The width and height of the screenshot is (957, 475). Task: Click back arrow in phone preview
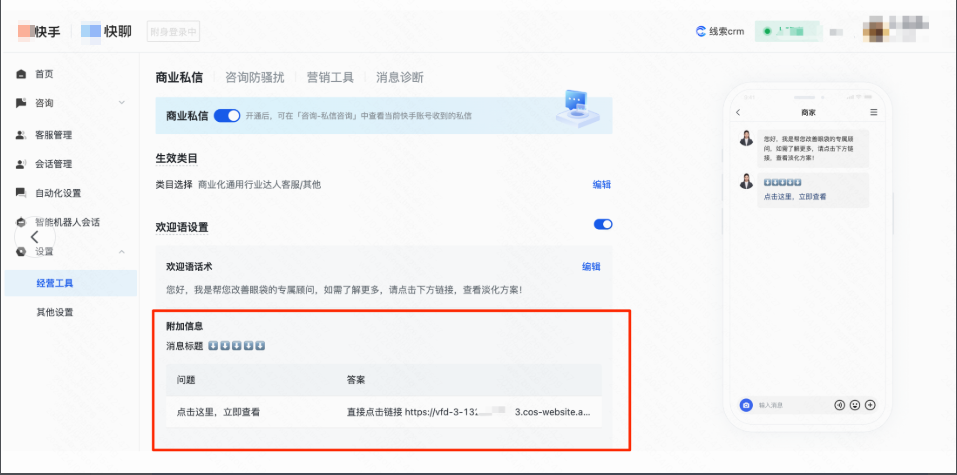pos(738,112)
